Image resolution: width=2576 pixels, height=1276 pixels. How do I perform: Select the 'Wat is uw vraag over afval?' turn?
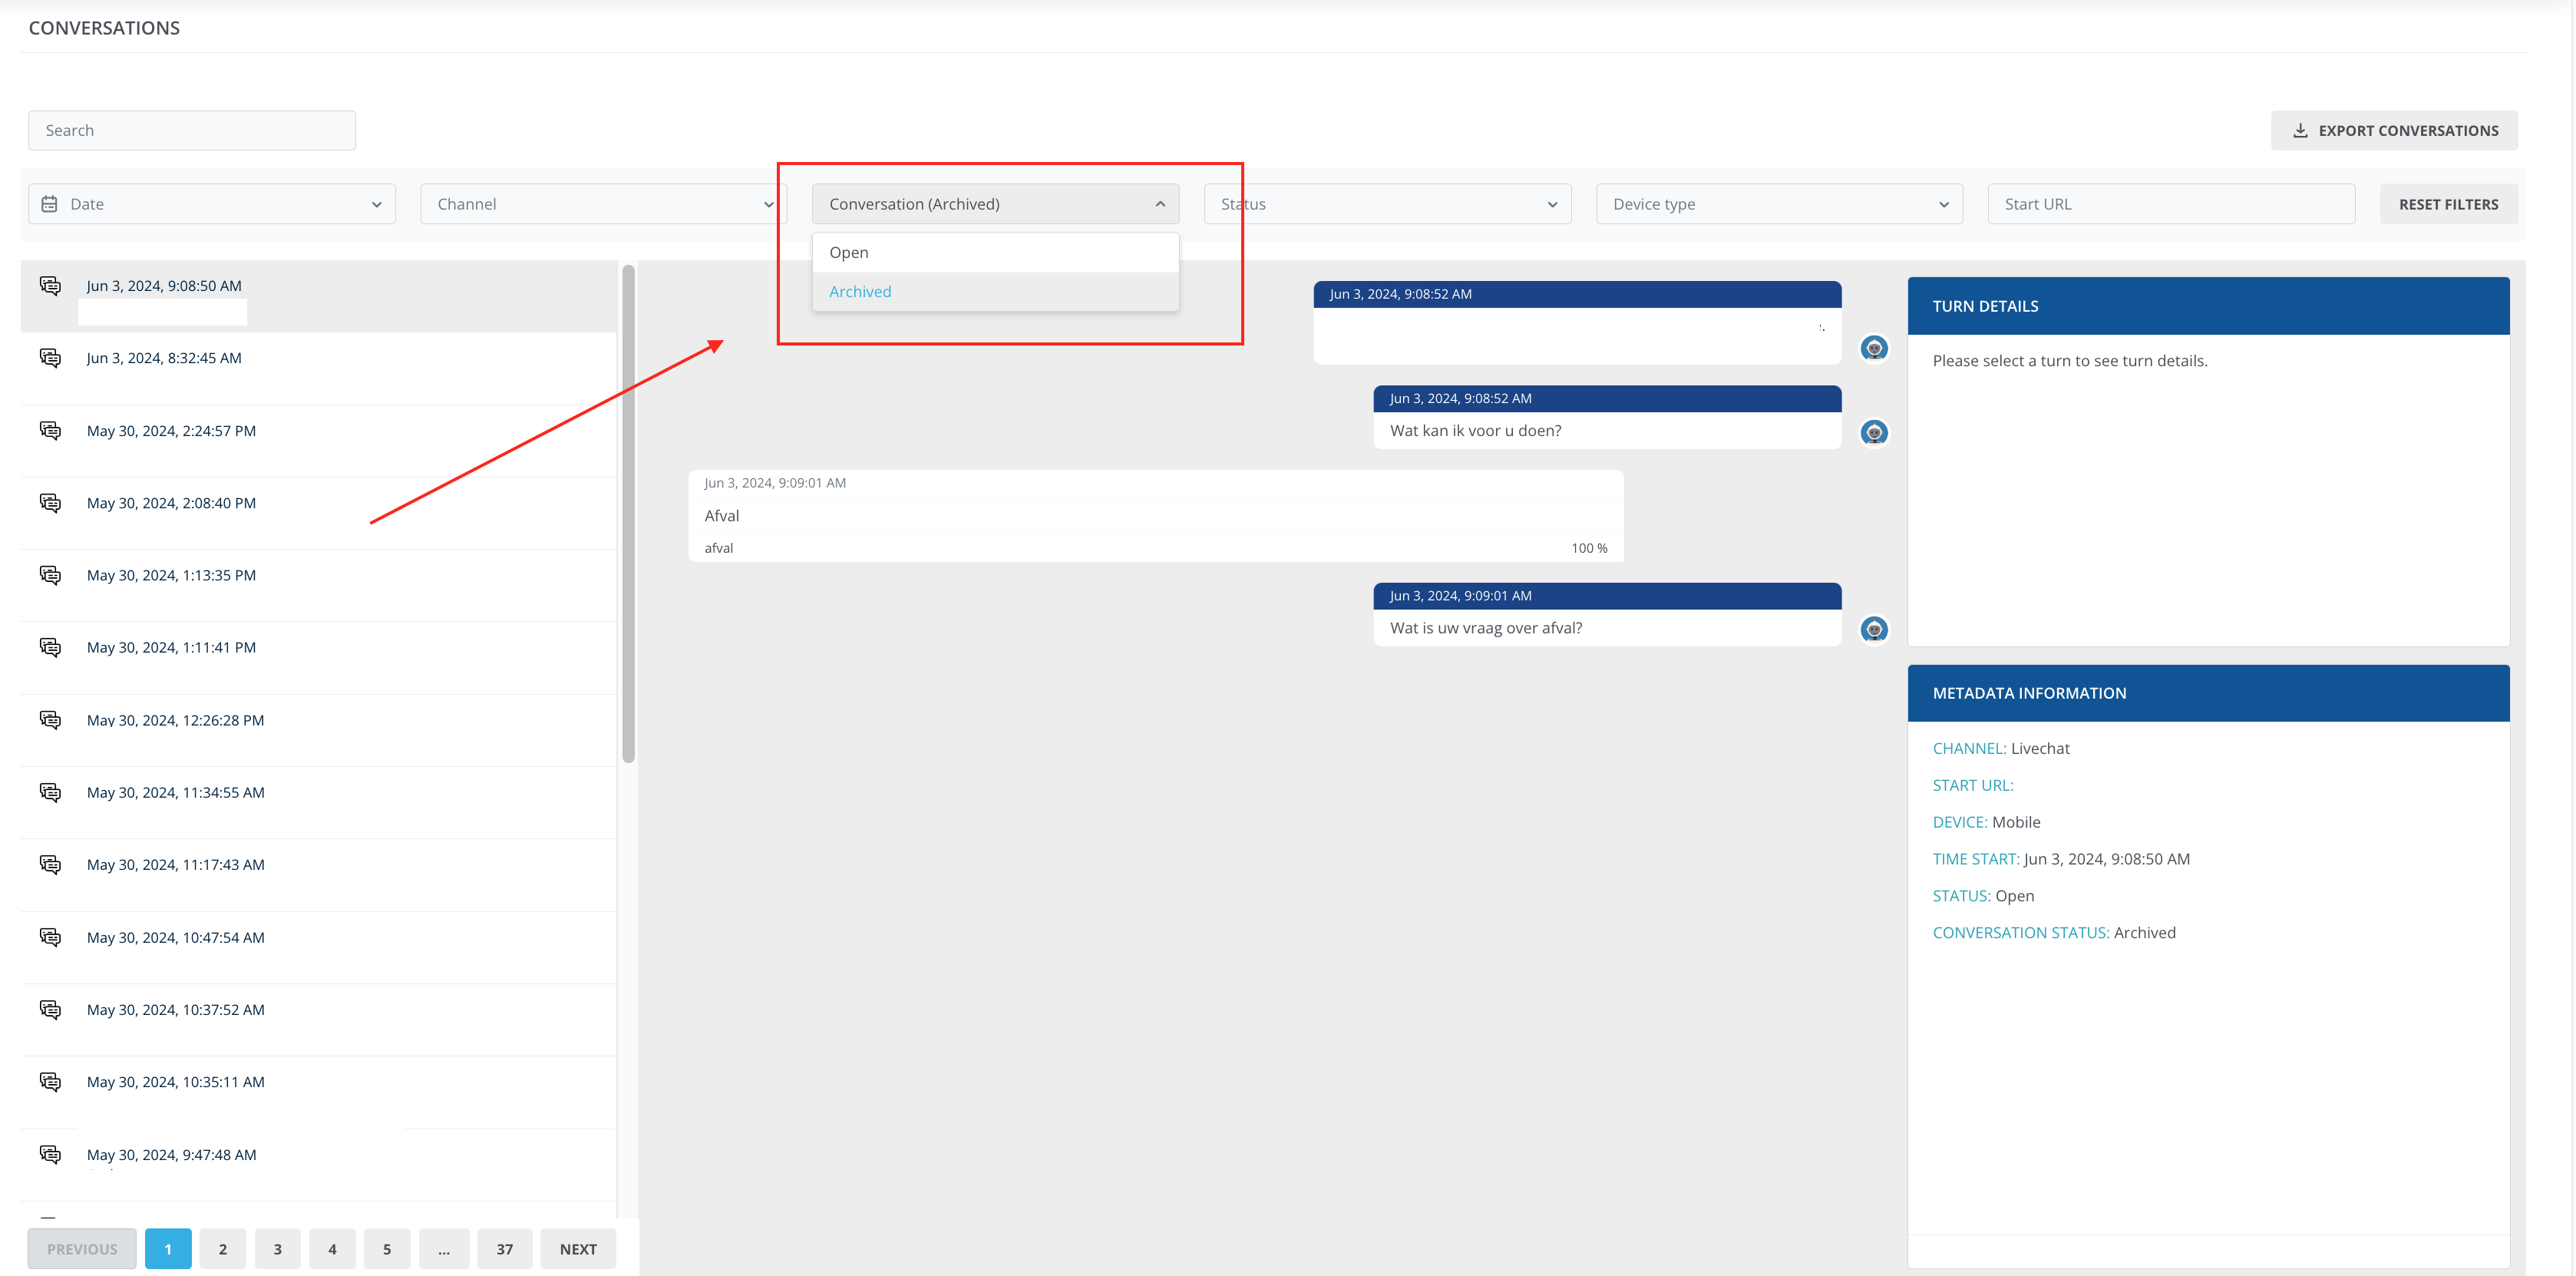[x=1607, y=615]
